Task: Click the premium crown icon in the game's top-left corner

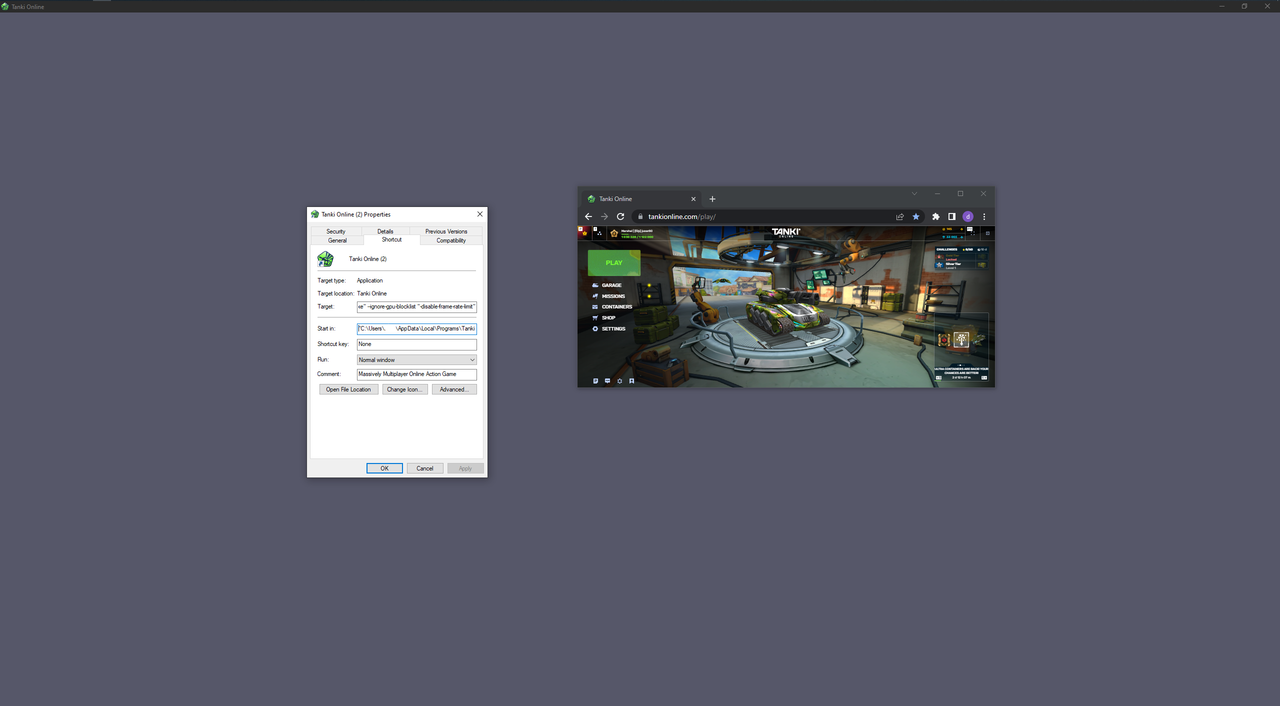Action: tap(585, 234)
